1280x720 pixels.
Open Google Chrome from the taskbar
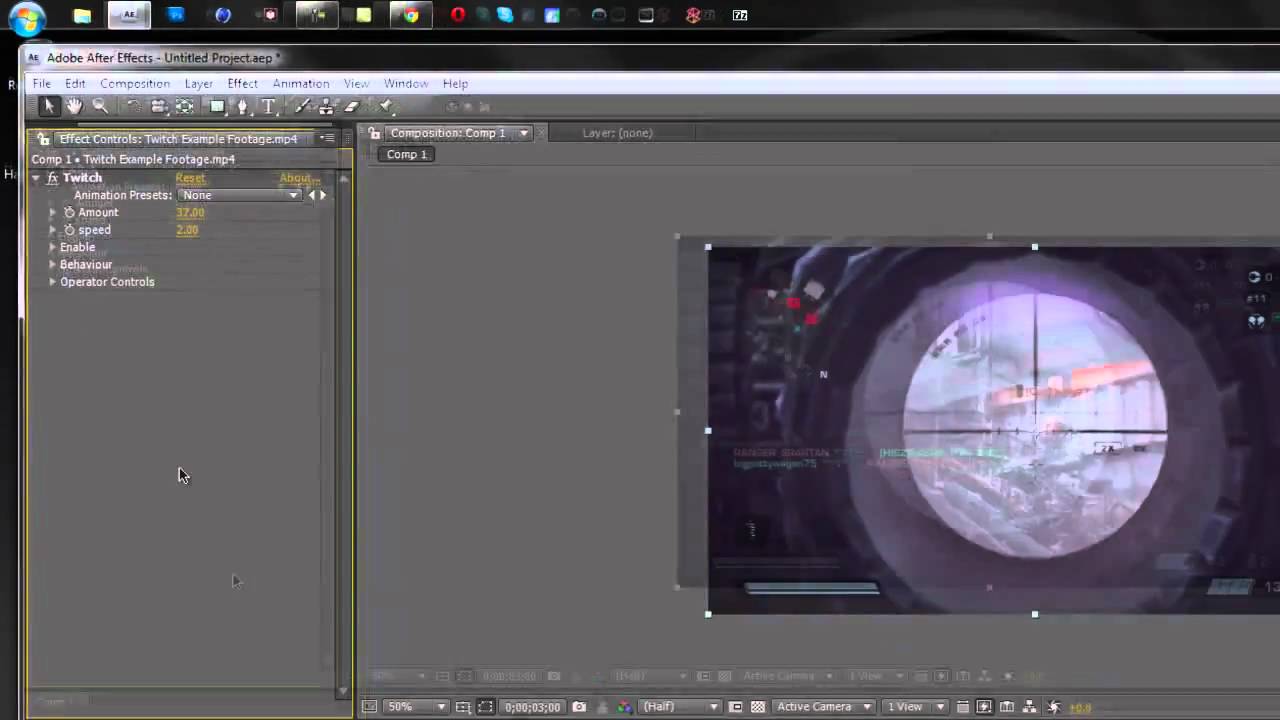[x=411, y=15]
